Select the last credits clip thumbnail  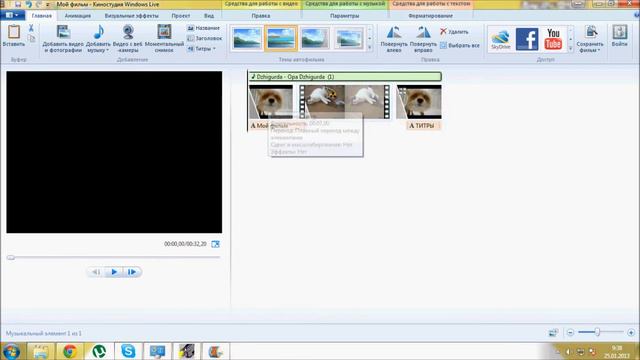(x=419, y=102)
